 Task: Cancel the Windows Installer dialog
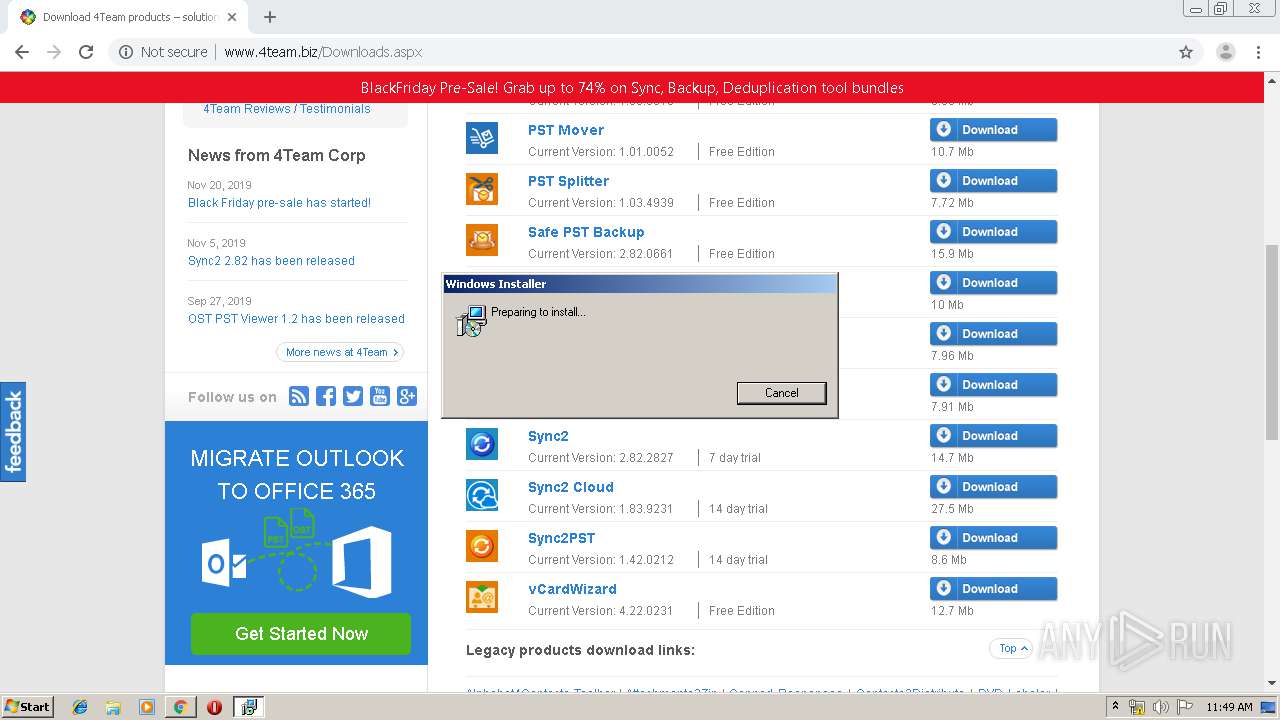(781, 393)
